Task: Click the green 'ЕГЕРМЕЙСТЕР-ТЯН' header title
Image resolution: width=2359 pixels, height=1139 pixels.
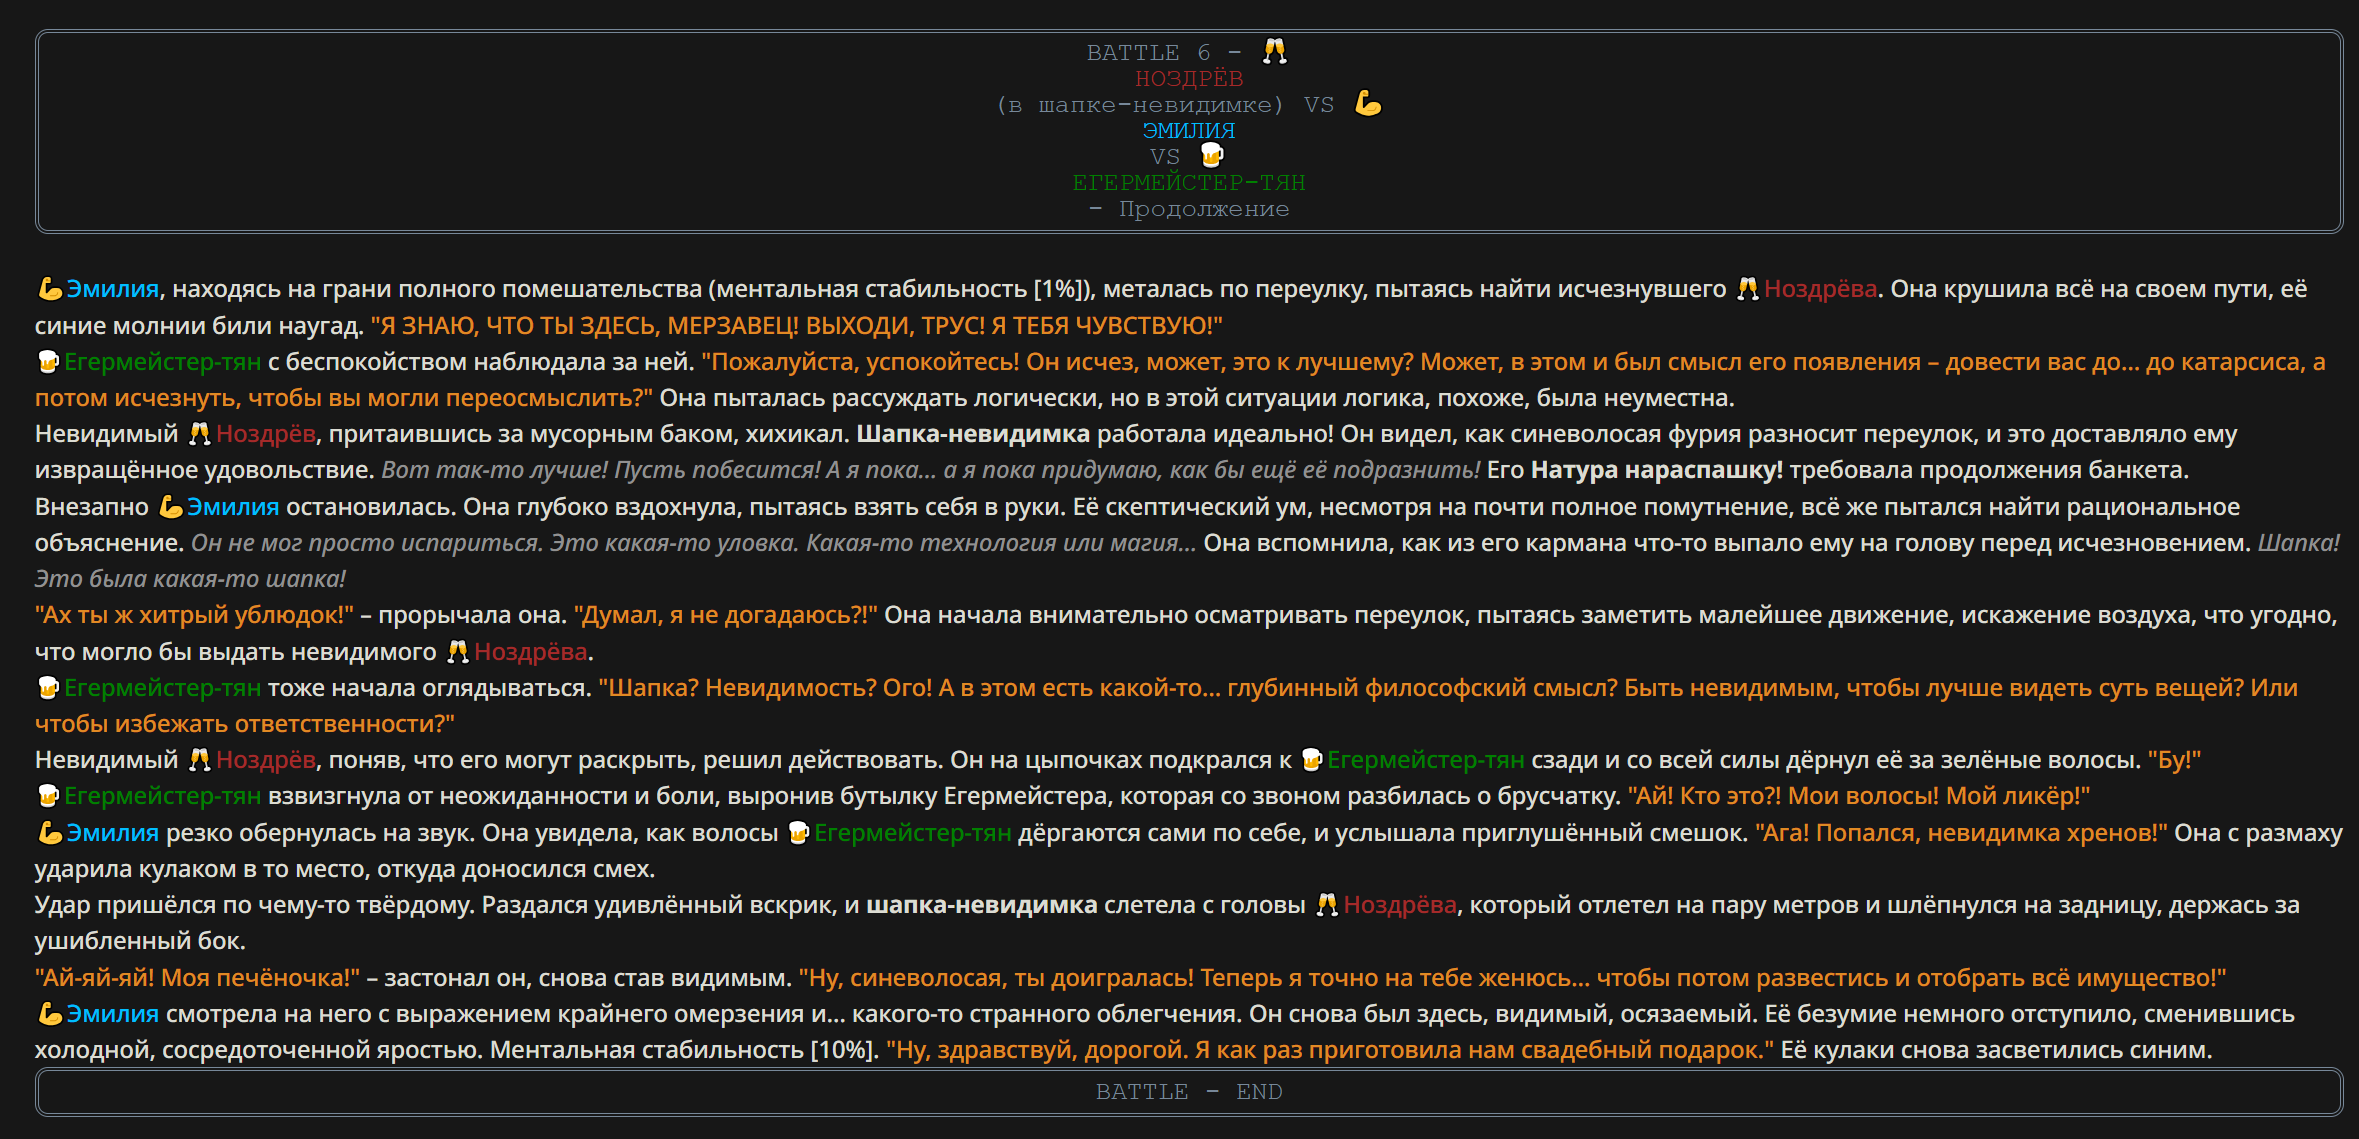Action: pos(1189,182)
